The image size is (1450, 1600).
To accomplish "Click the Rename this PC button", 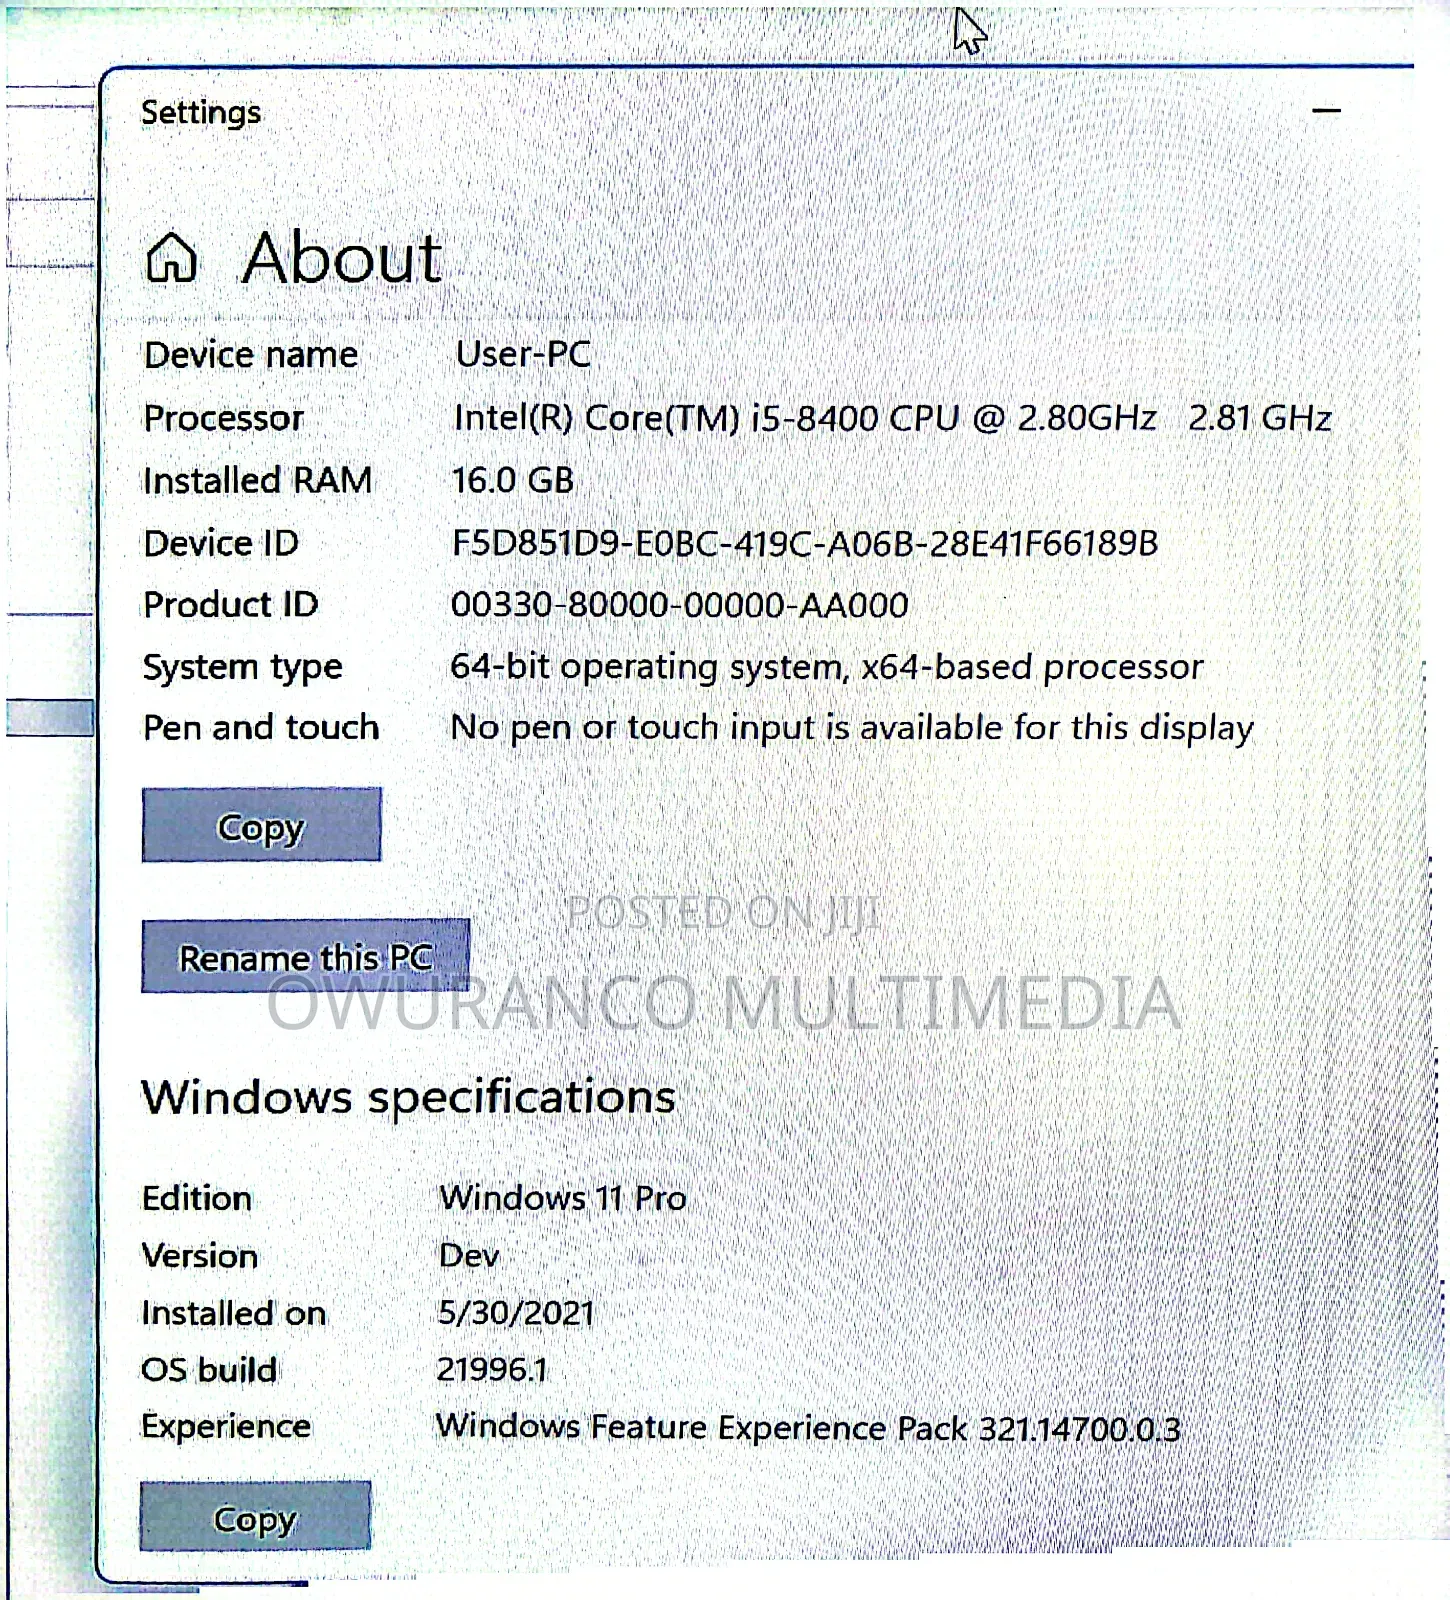I will (305, 956).
